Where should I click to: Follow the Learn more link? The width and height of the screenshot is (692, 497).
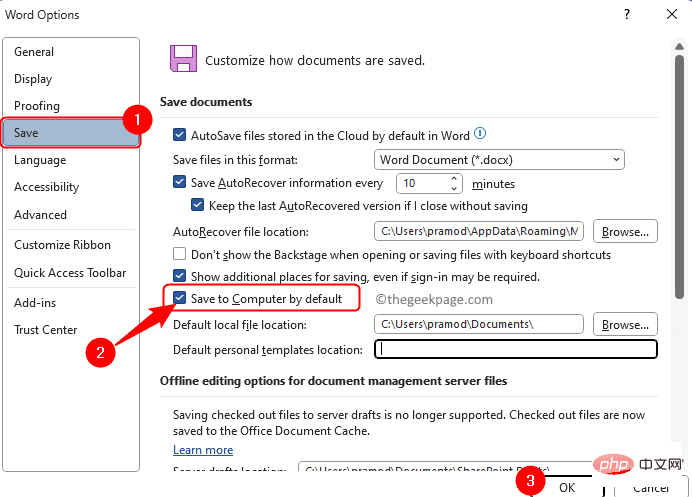click(x=203, y=450)
